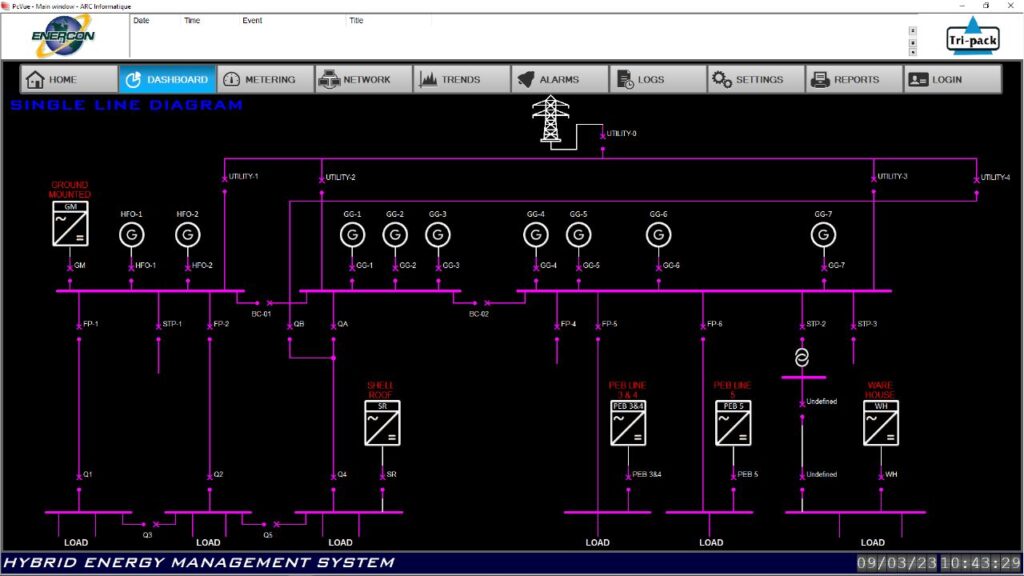Click the GG-7 generator circle symbol
Image resolution: width=1024 pixels, height=576 pixels.
(x=823, y=233)
